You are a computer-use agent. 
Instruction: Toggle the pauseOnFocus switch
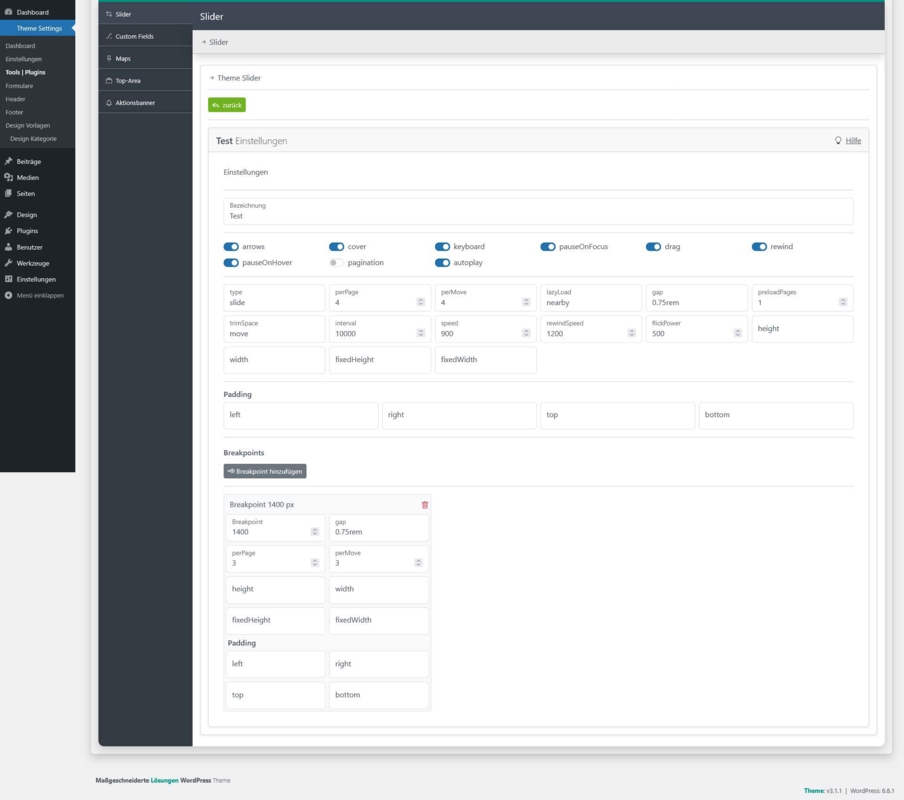click(548, 247)
